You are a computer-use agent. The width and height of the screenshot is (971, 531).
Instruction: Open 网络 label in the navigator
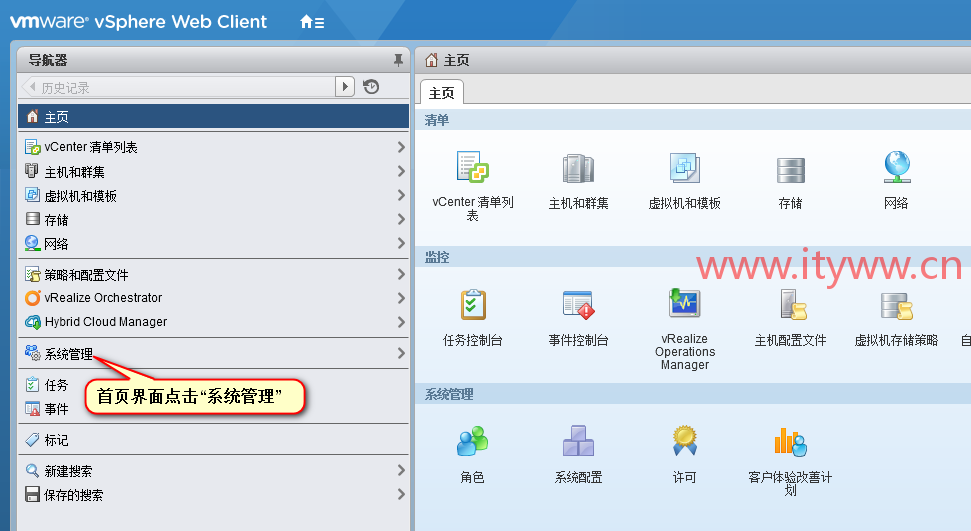(x=56, y=244)
